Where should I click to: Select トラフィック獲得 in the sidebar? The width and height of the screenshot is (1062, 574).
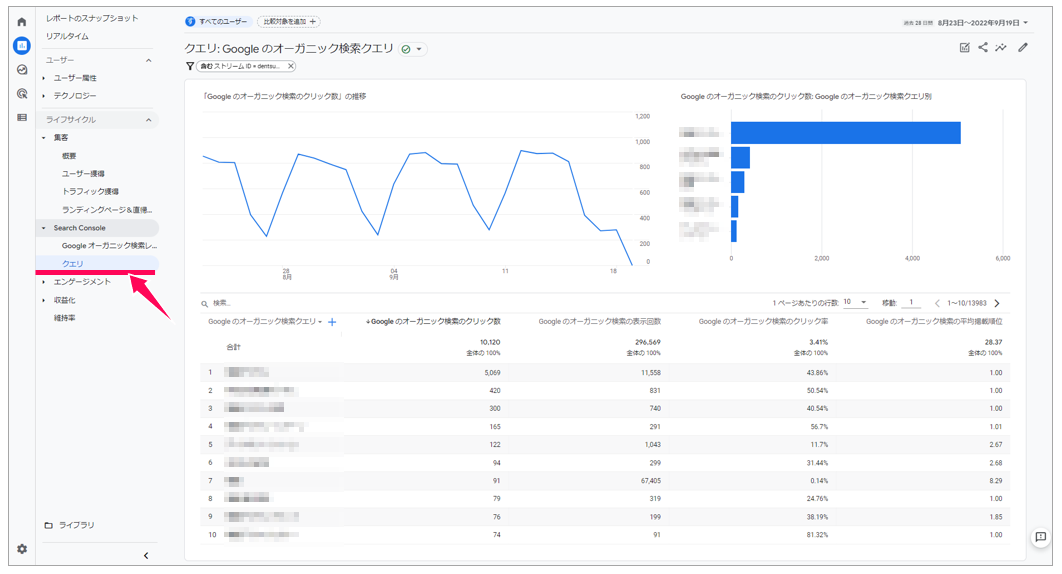coord(90,191)
